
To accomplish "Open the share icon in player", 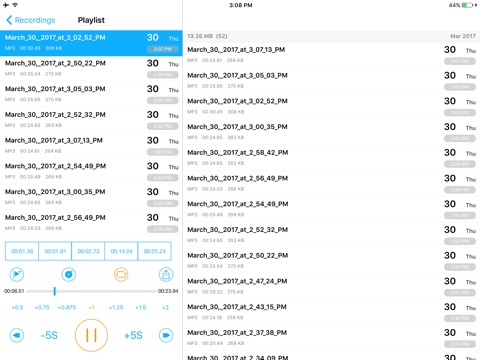I will tap(166, 274).
